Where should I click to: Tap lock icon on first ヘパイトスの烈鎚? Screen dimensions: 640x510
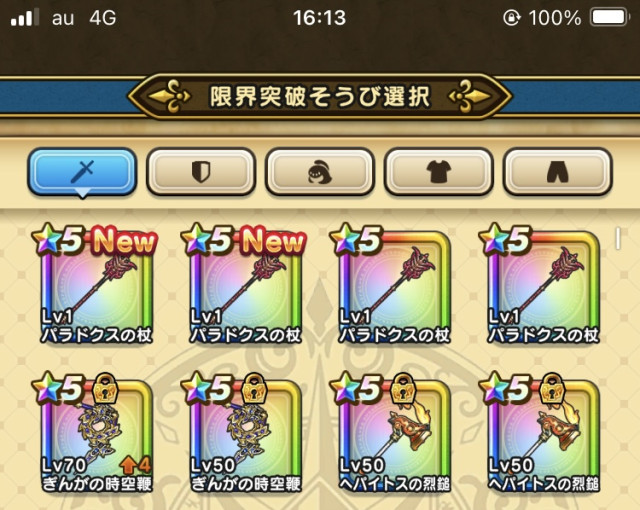[x=404, y=388]
